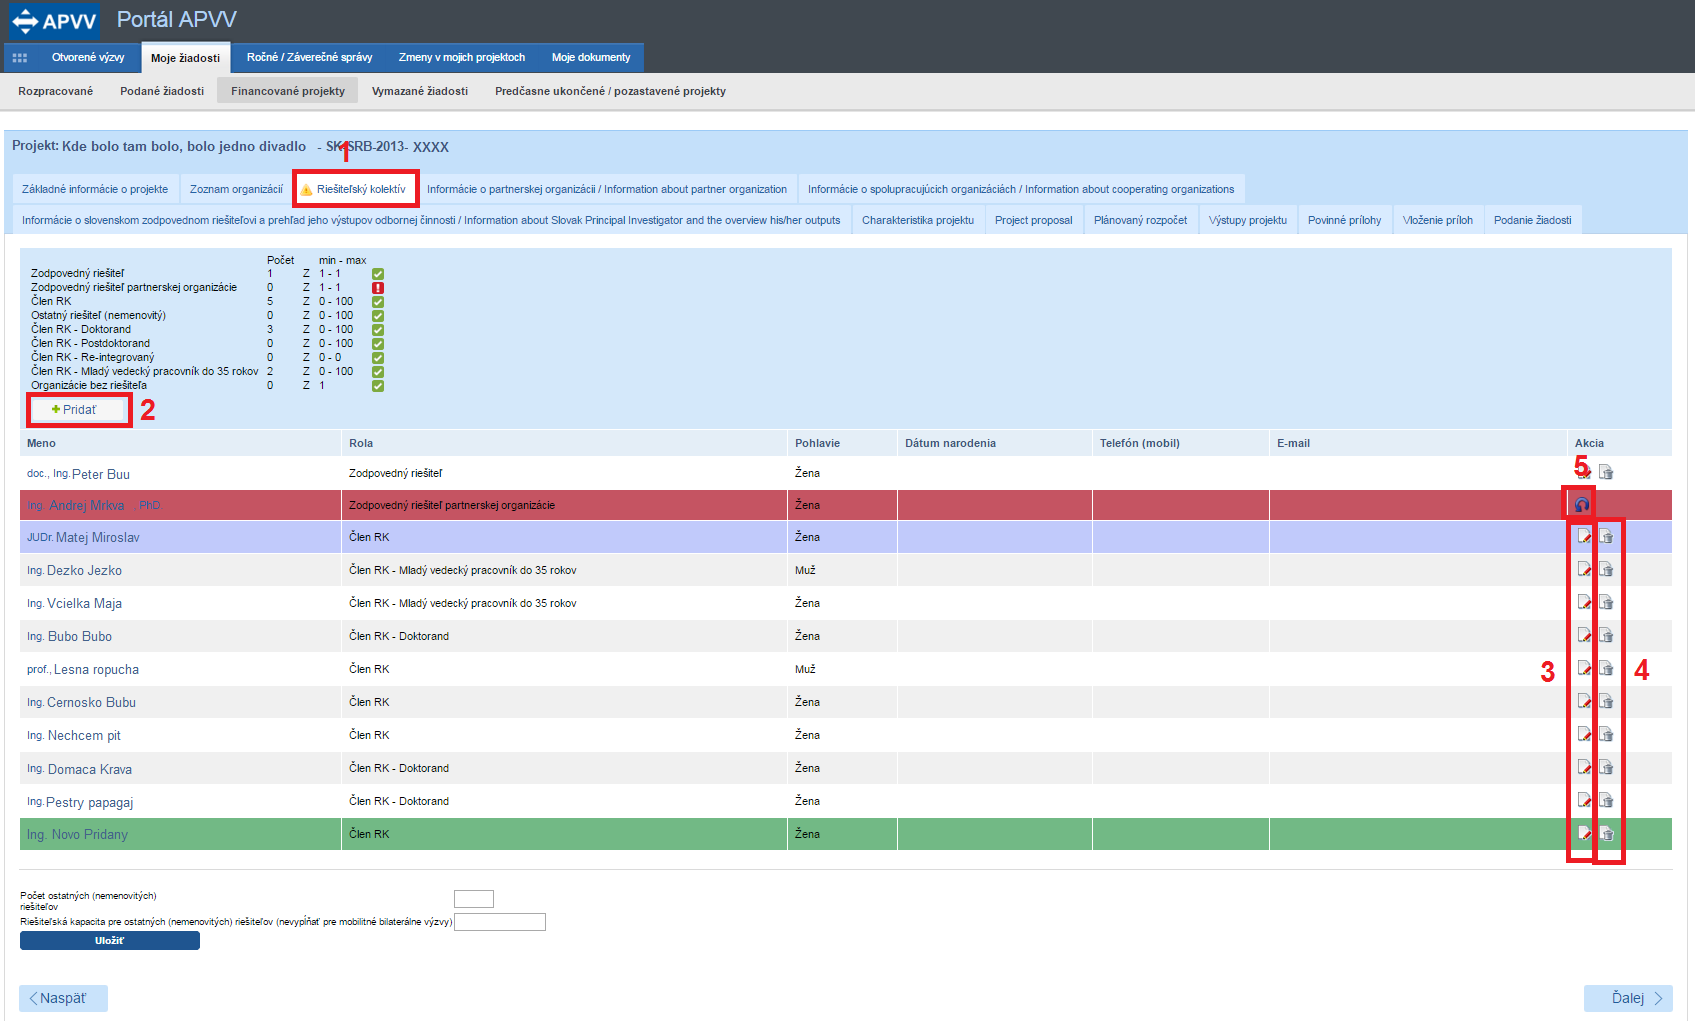This screenshot has width=1695, height=1021.
Task: Delete Domaca Krava entry
Action: (1606, 767)
